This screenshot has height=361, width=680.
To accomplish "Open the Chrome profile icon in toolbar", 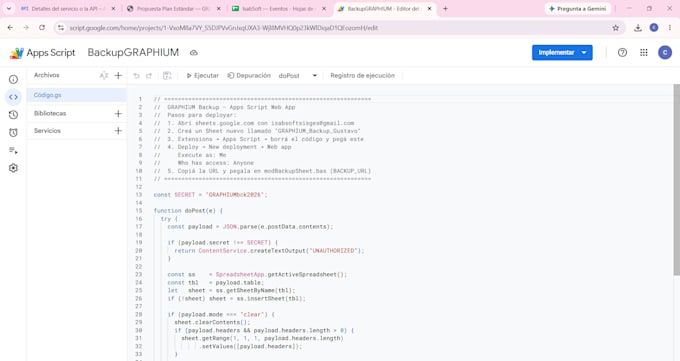I will [x=654, y=28].
